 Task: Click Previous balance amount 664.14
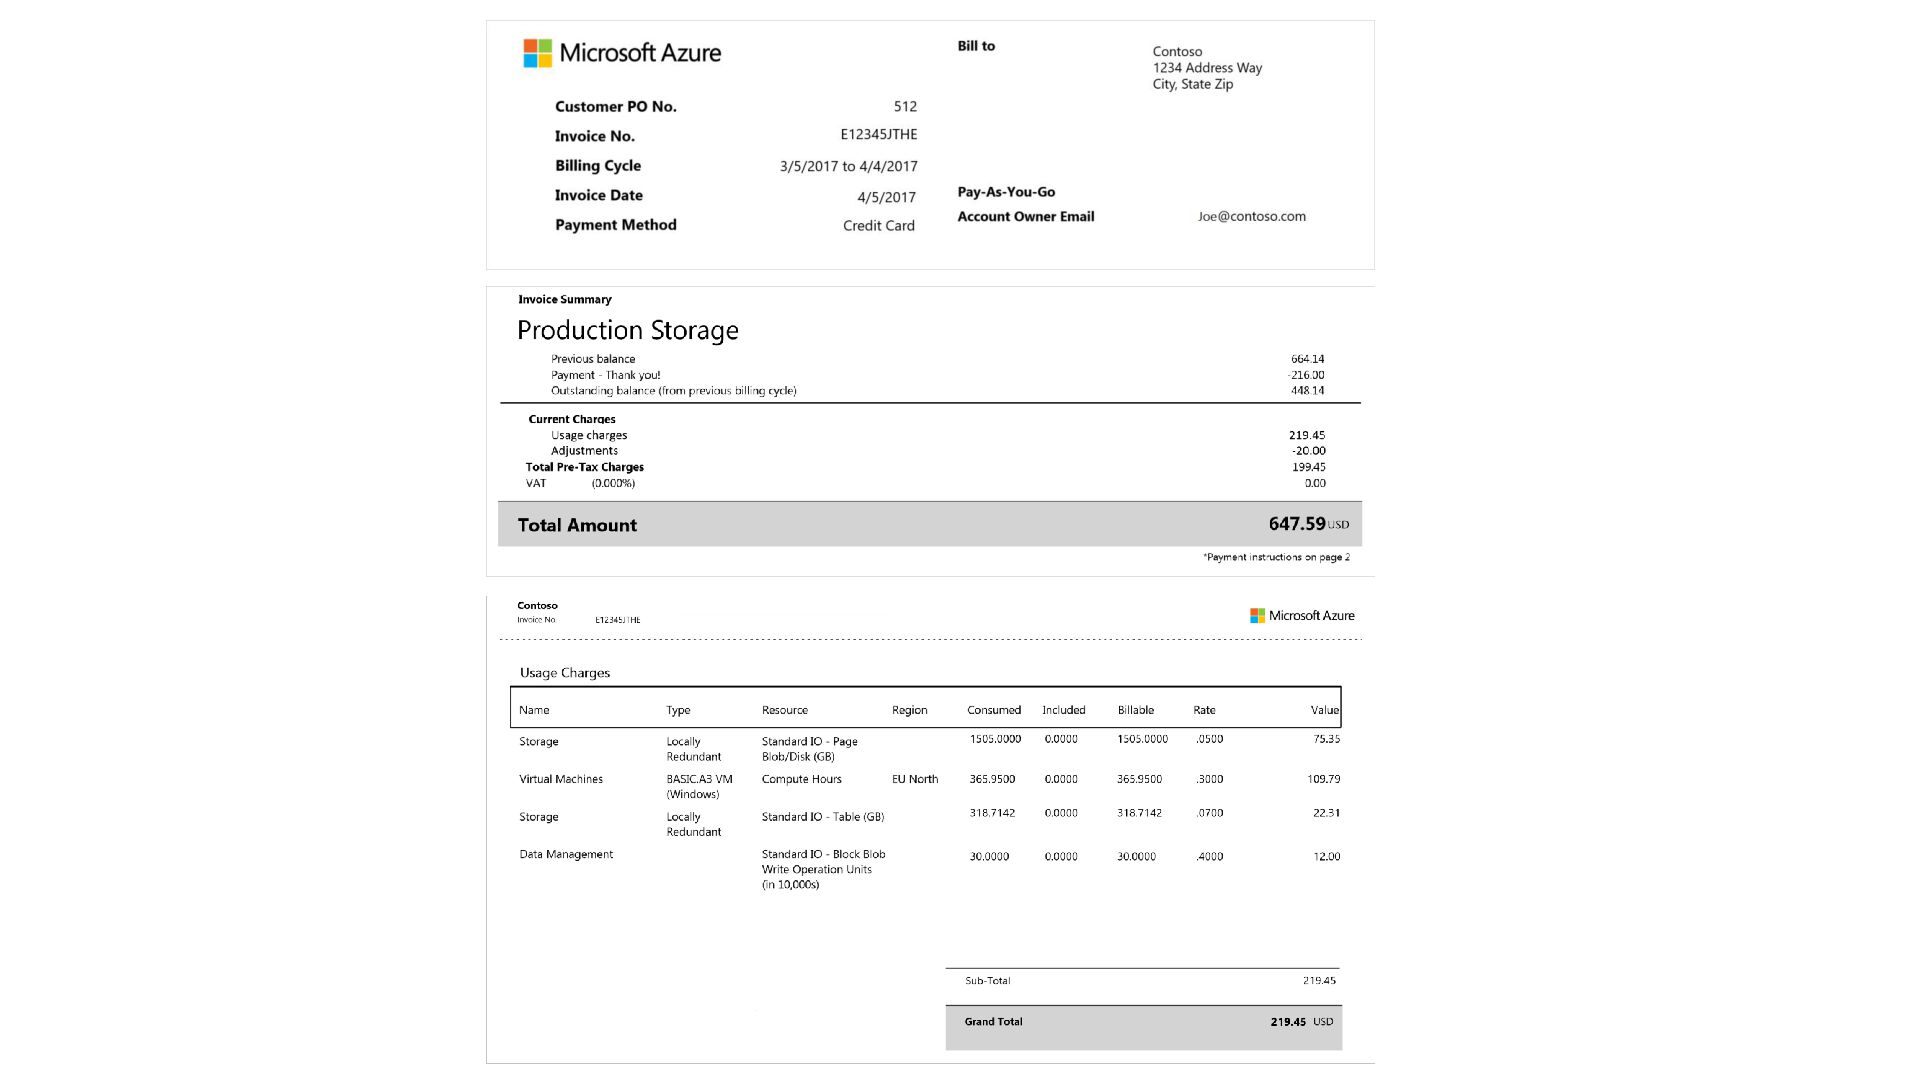[1307, 359]
